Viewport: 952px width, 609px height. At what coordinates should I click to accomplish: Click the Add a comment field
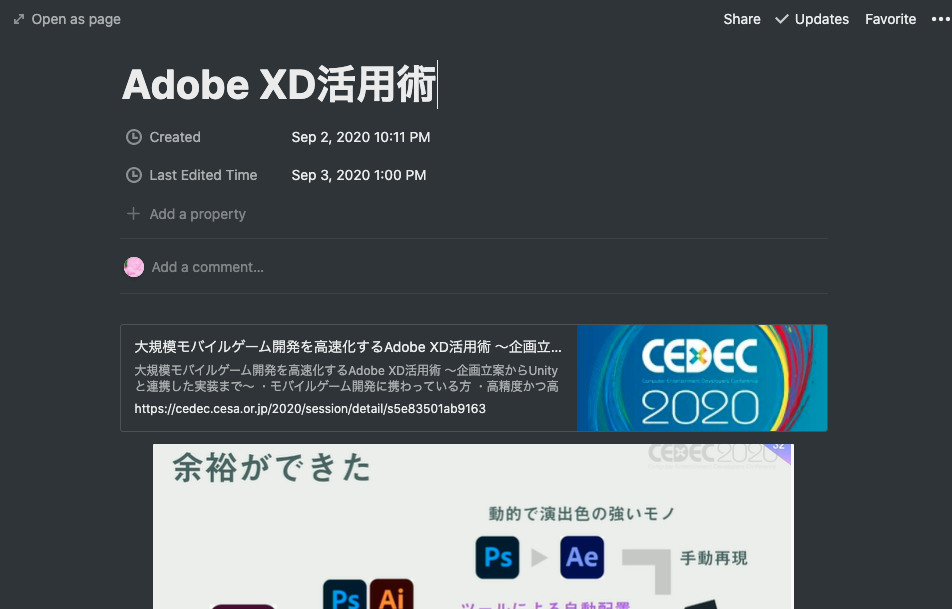[474, 267]
